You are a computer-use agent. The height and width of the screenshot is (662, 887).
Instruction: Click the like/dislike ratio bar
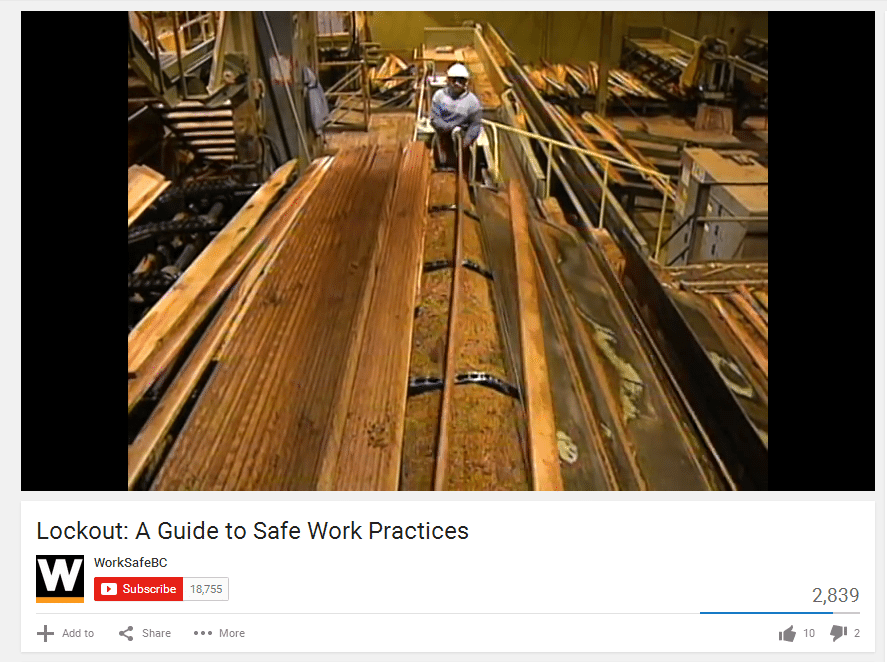(x=780, y=613)
